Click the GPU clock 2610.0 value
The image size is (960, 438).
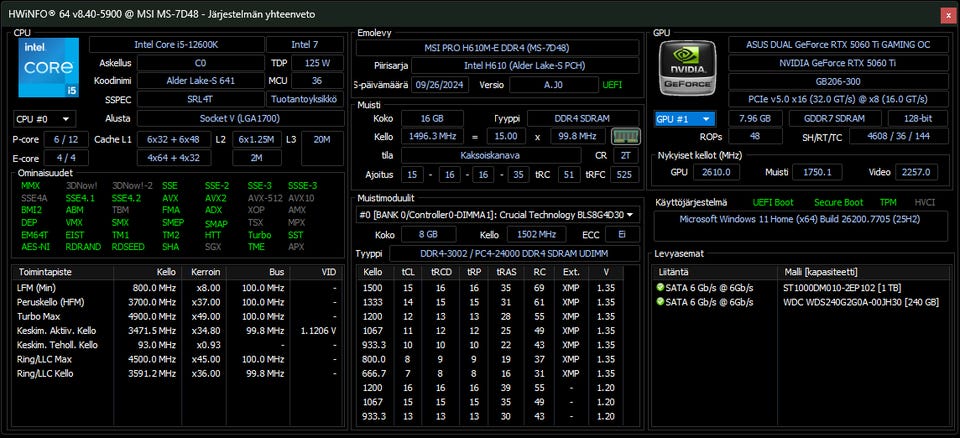click(x=716, y=172)
